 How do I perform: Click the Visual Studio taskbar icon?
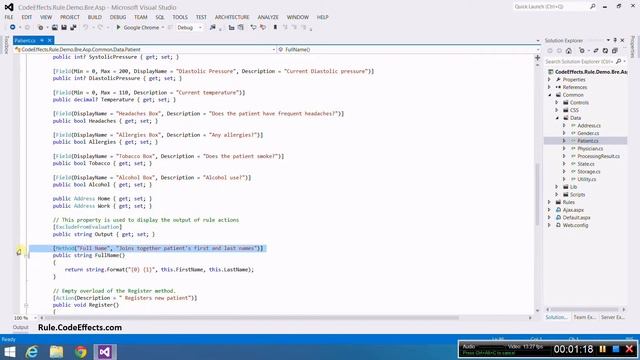[x=105, y=352]
